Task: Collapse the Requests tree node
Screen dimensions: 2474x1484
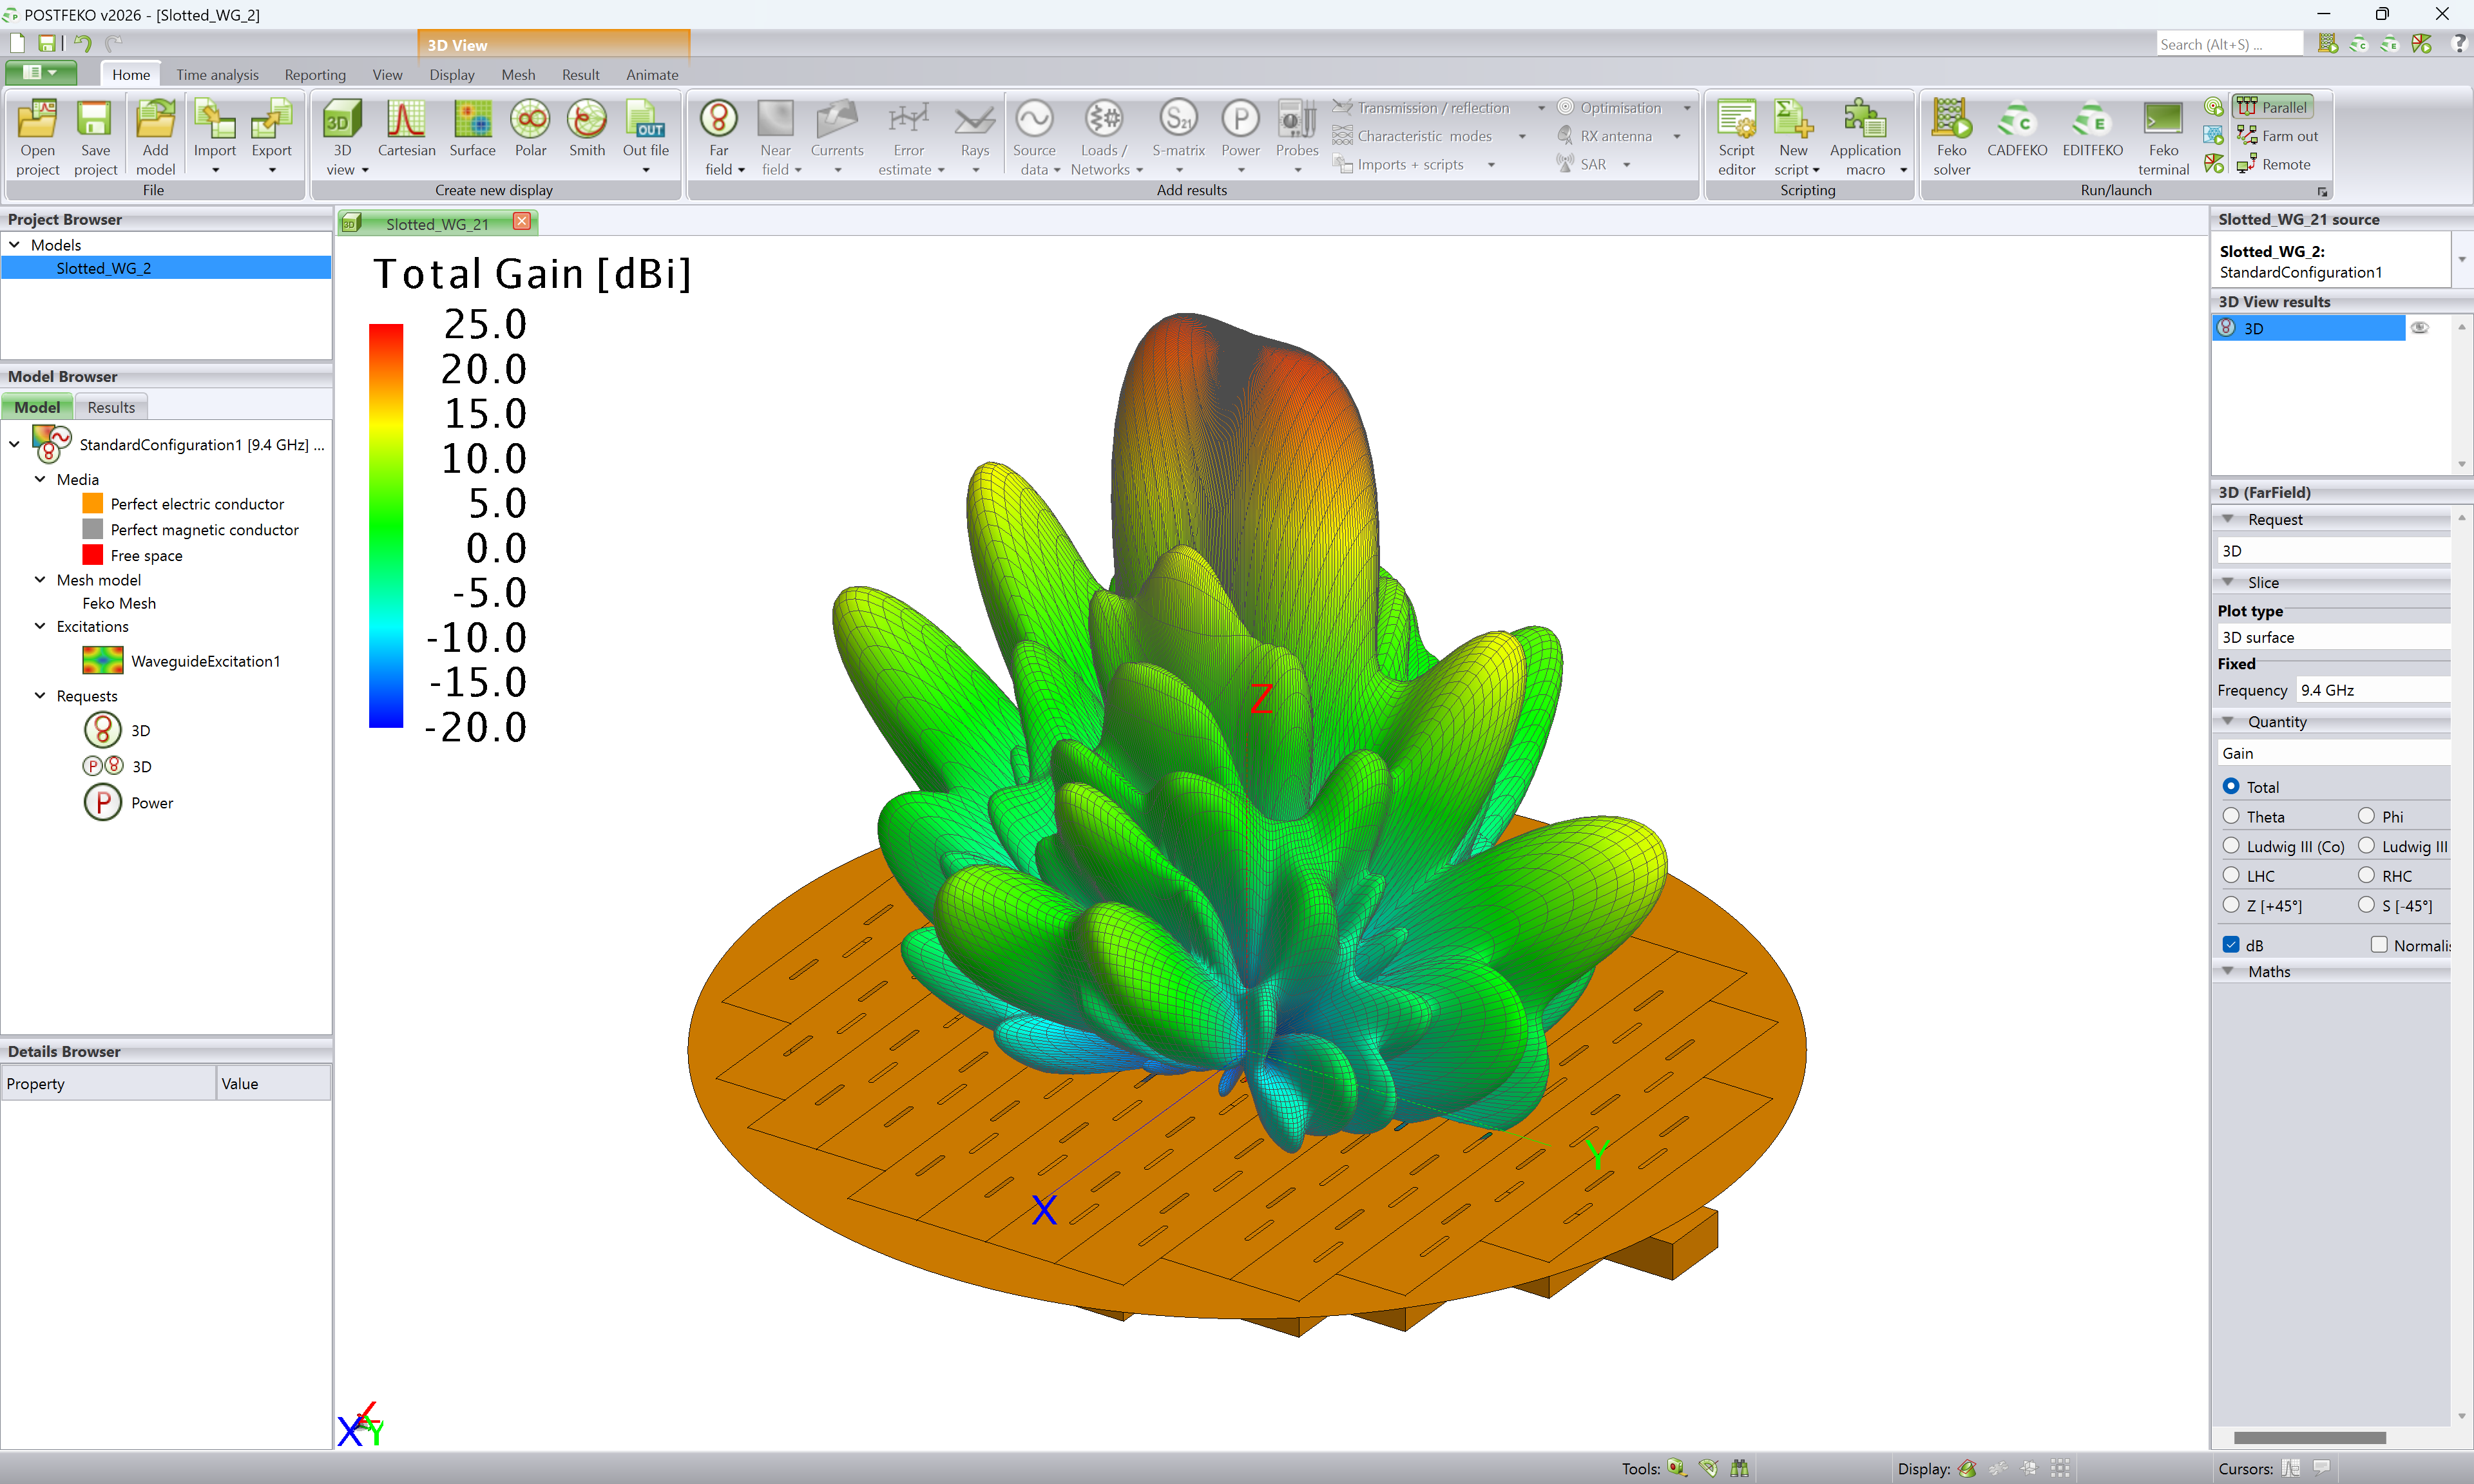Action: pos(40,695)
